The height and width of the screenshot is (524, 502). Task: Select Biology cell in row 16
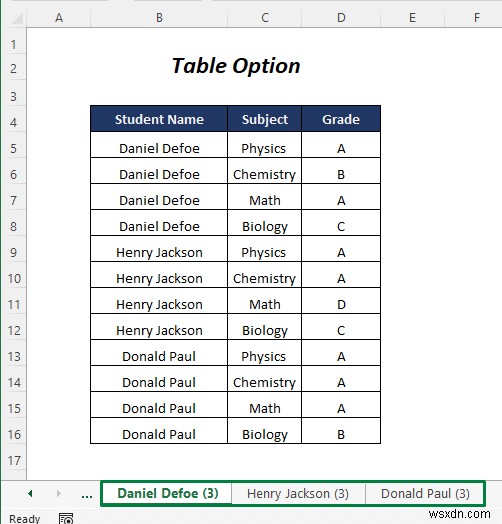click(x=265, y=434)
